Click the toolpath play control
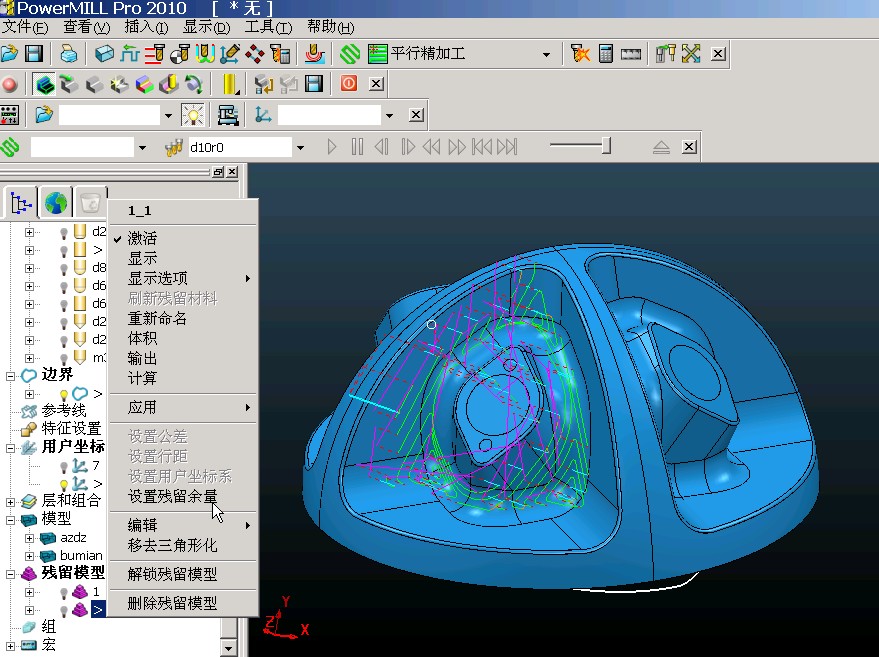Screen dimensions: 879x657 pos(331,146)
